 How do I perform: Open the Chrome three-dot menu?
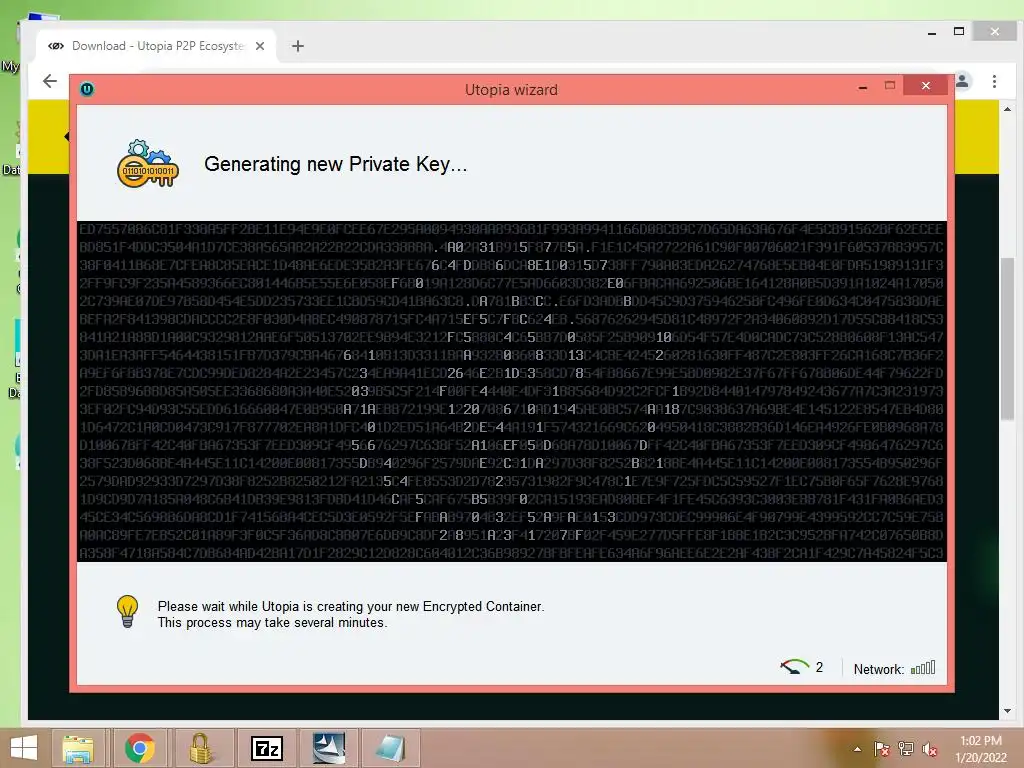pos(994,81)
